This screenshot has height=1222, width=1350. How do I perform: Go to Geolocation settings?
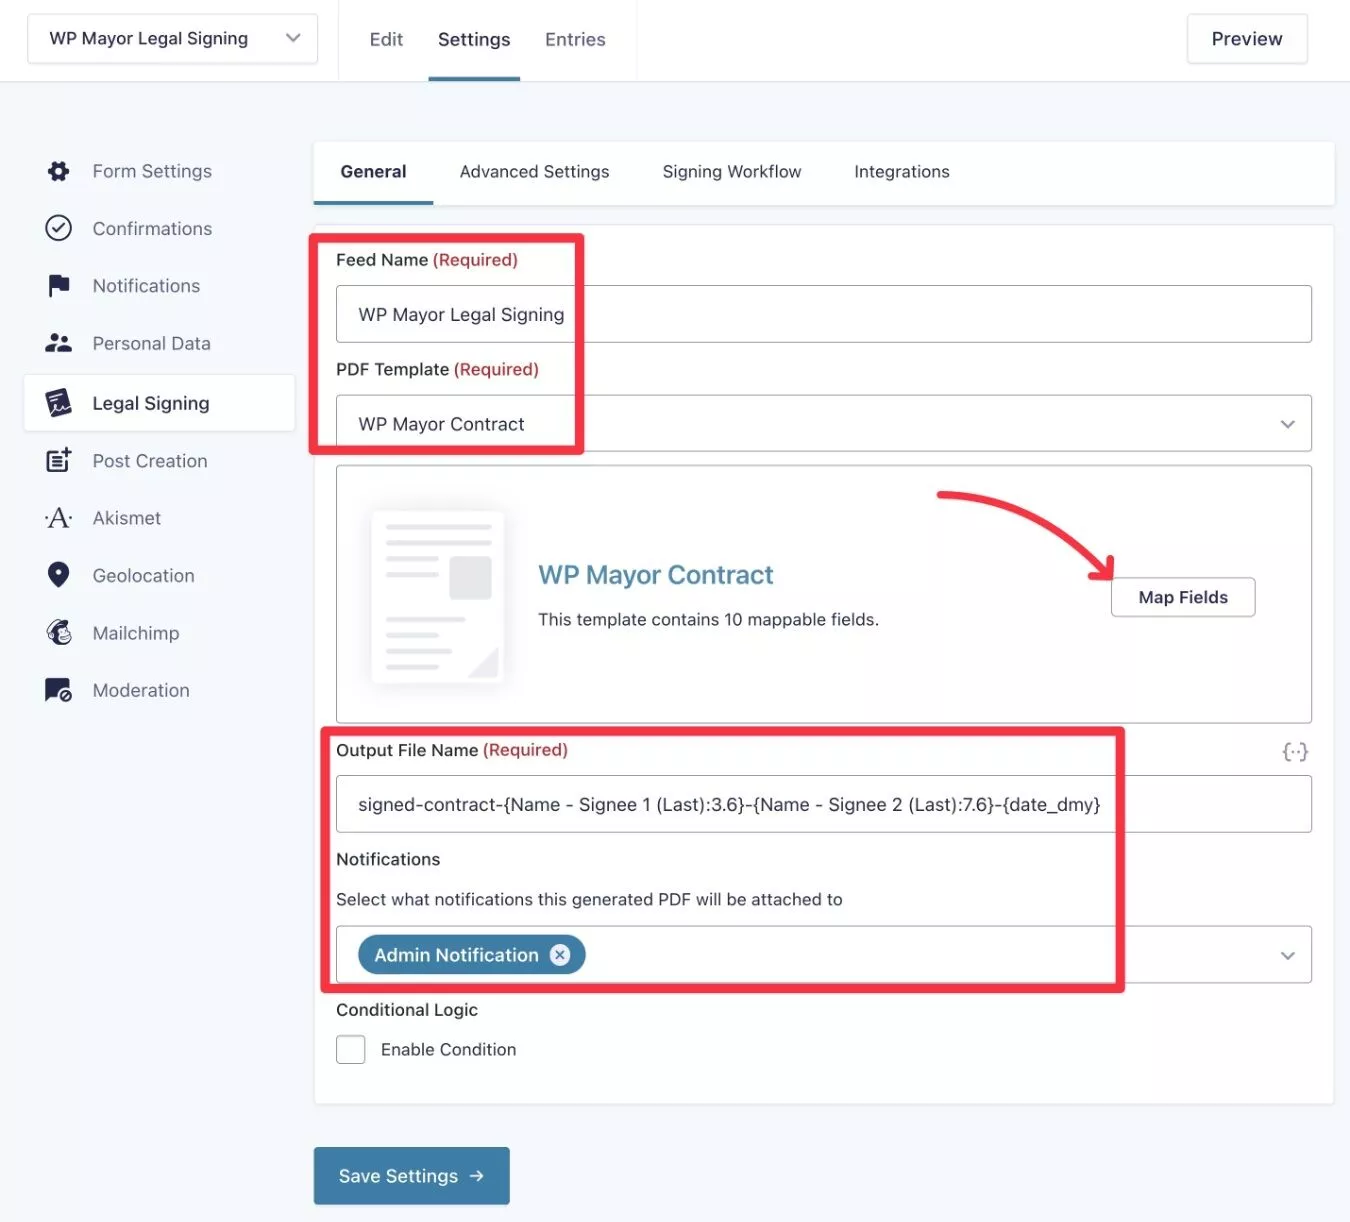[143, 575]
